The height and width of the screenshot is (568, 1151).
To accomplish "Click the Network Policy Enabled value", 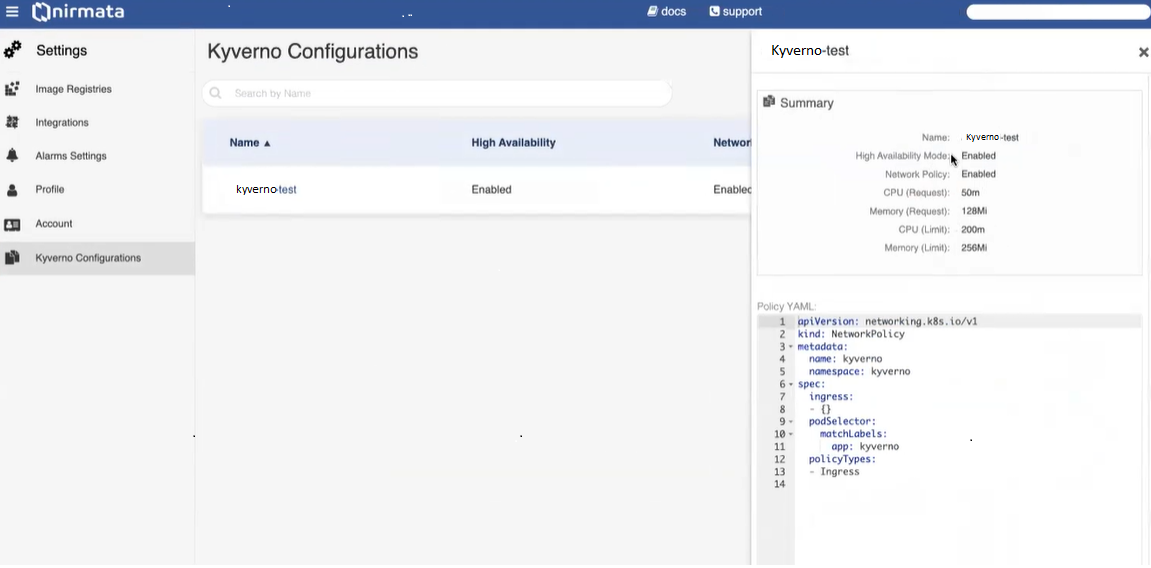I will coord(978,174).
